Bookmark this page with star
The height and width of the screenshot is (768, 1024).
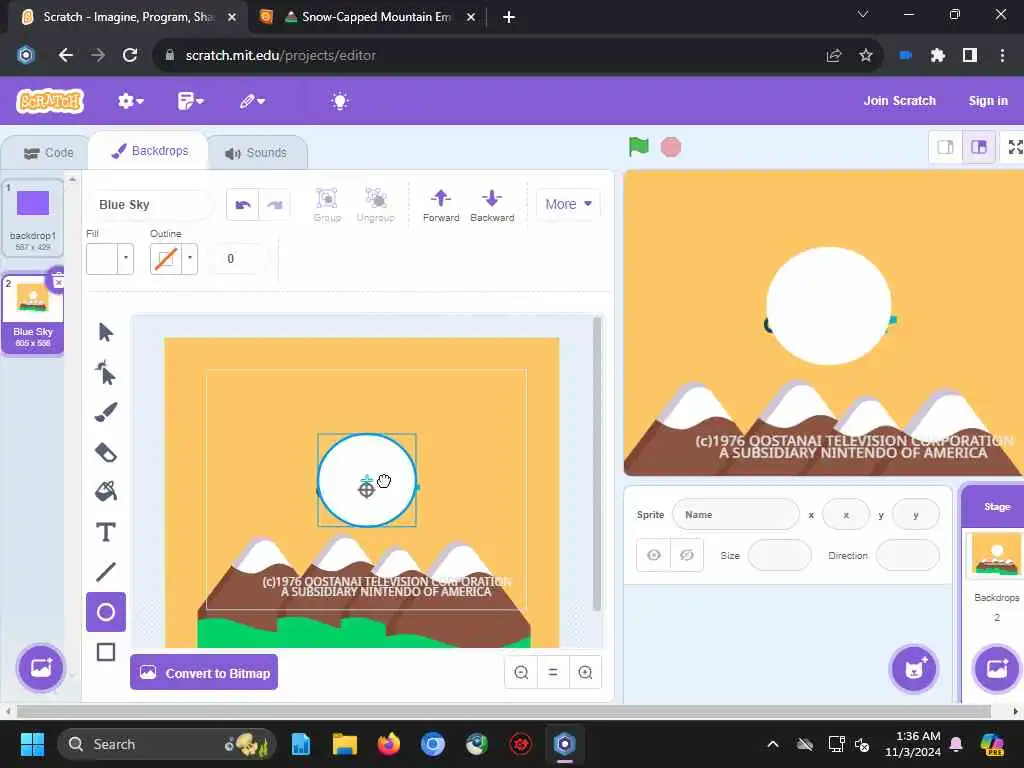click(866, 56)
